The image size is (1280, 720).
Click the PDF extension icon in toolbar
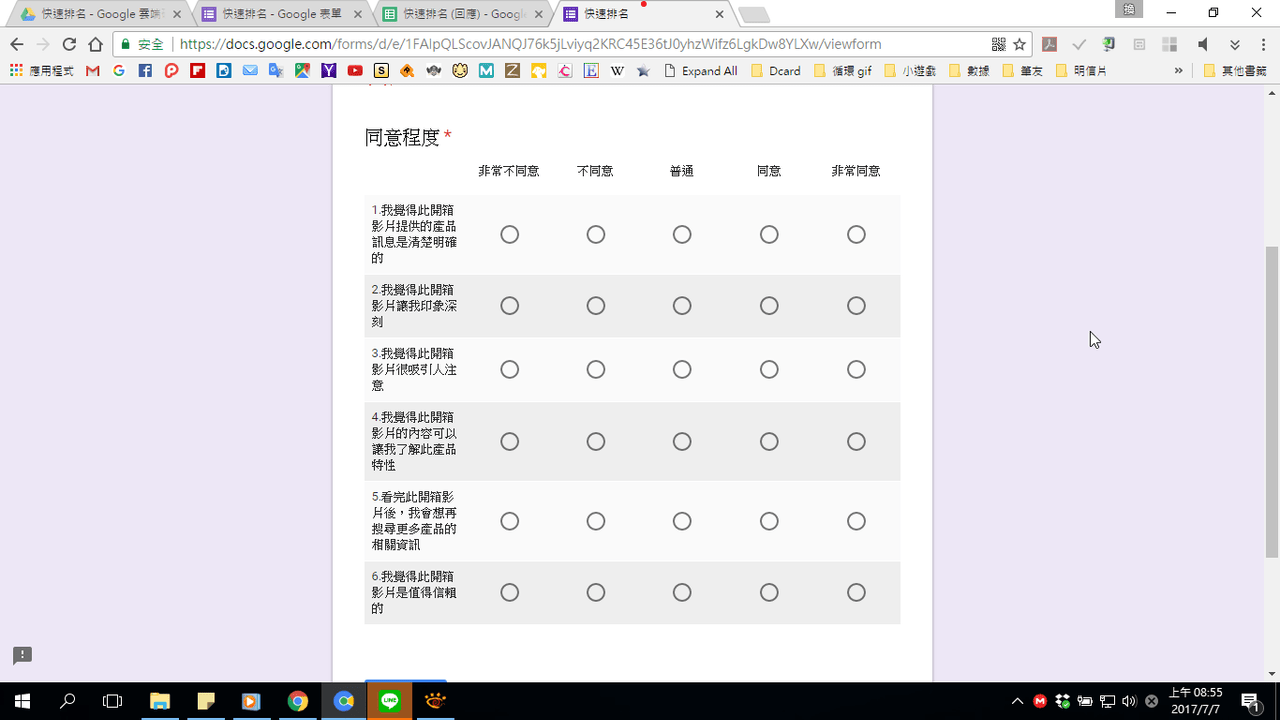pyautogui.click(x=1049, y=44)
